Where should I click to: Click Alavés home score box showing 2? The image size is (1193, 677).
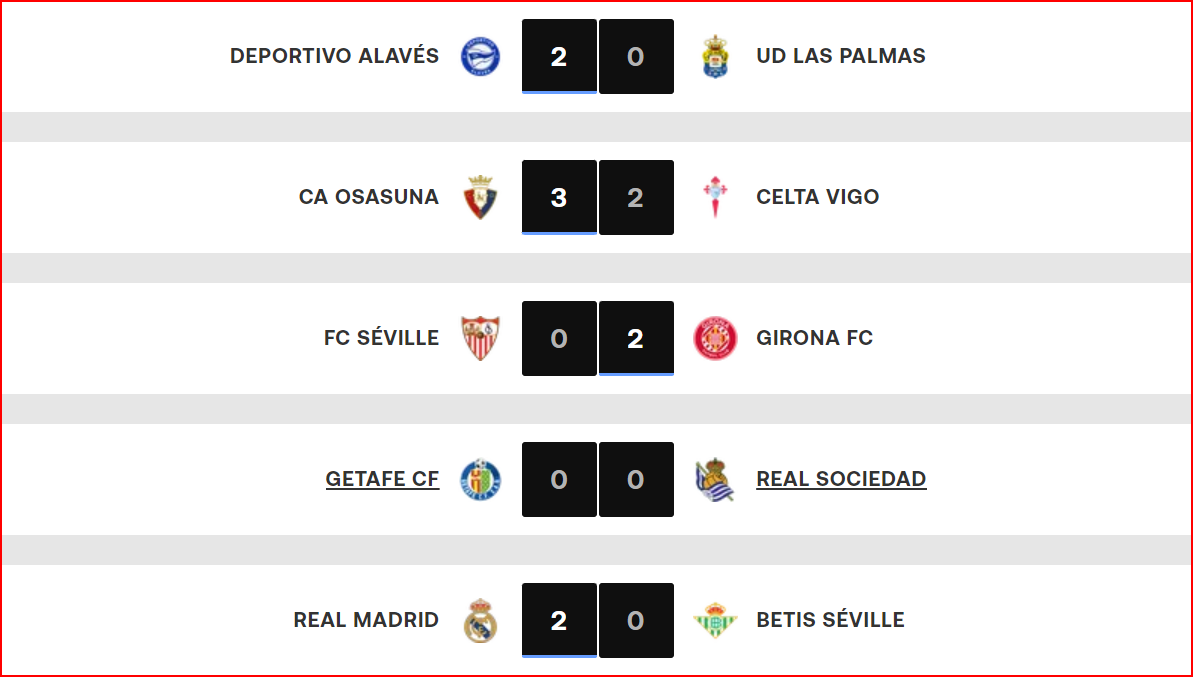coord(559,56)
